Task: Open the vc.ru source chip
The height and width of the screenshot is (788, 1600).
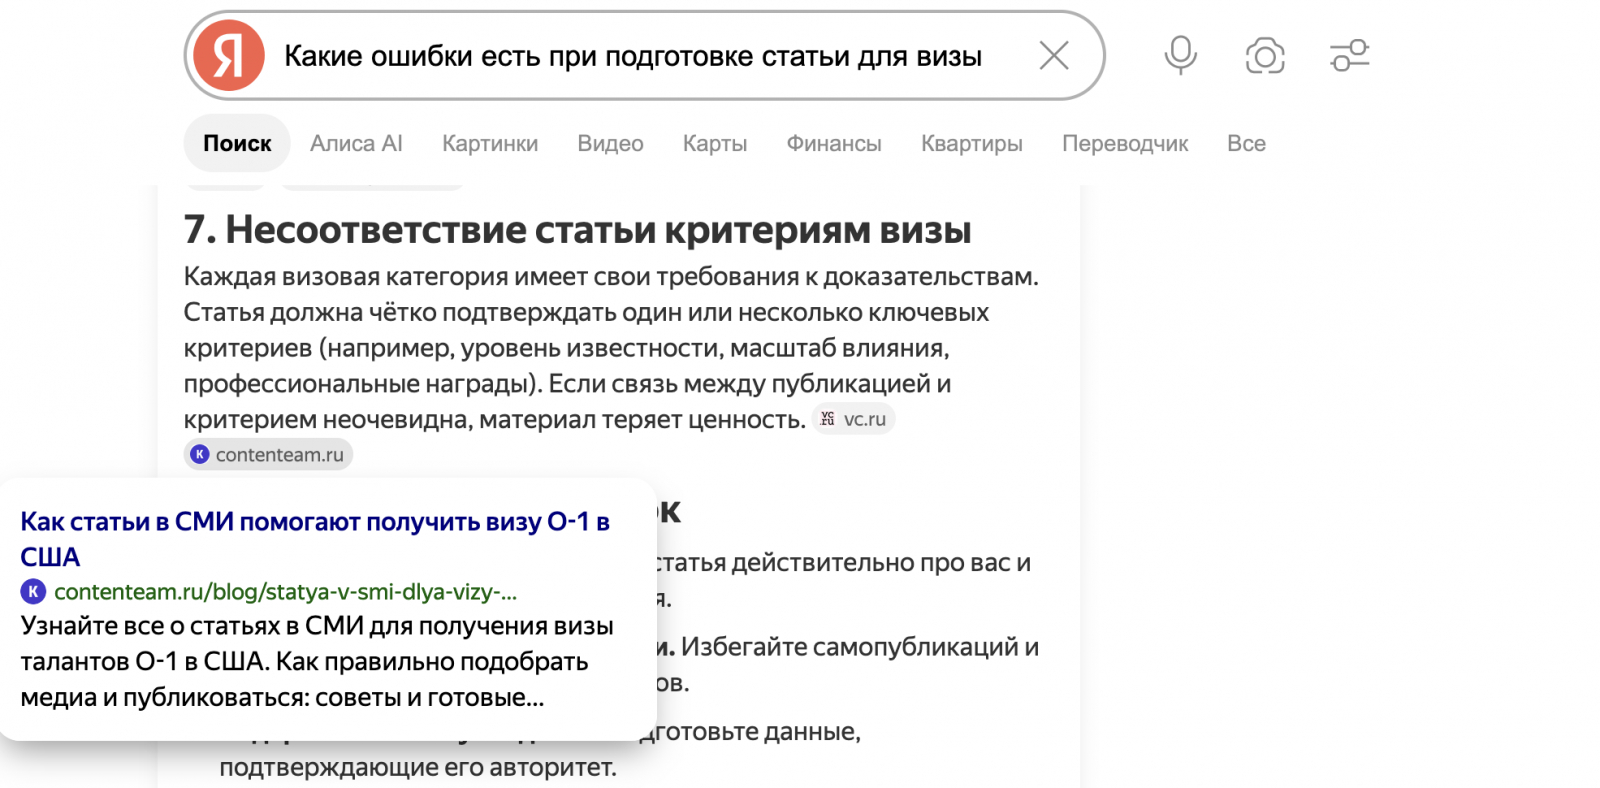Action: pyautogui.click(x=853, y=419)
